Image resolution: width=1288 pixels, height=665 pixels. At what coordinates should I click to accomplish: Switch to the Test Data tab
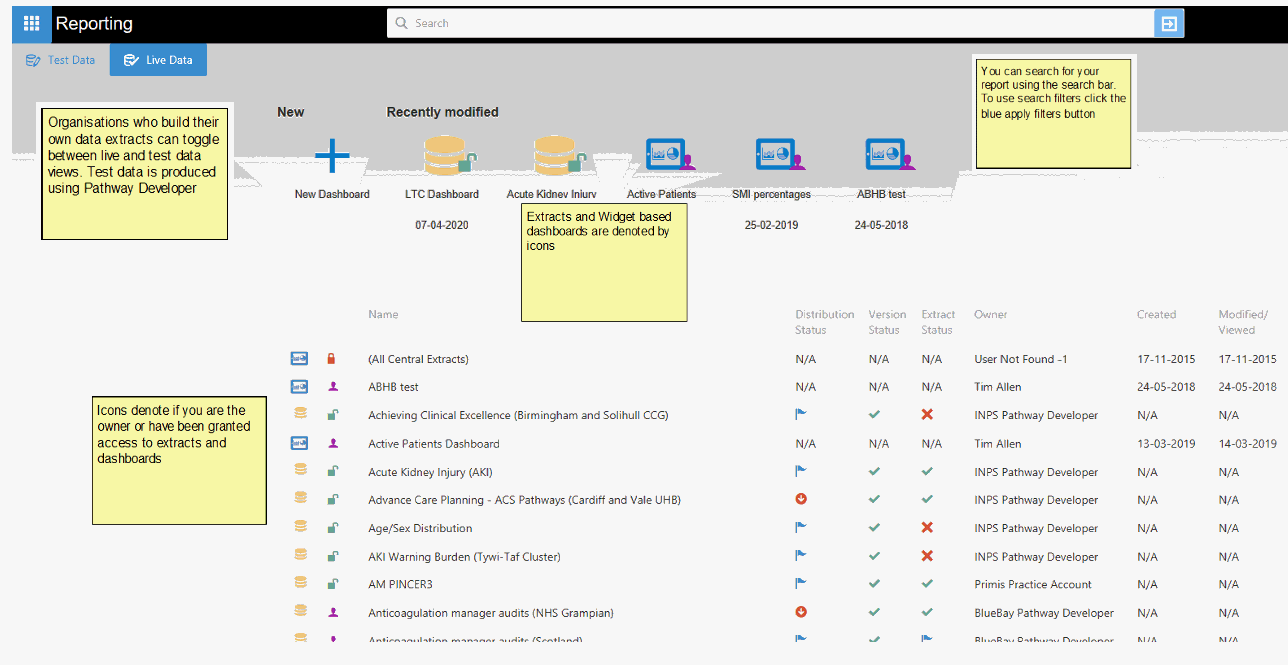pos(61,60)
